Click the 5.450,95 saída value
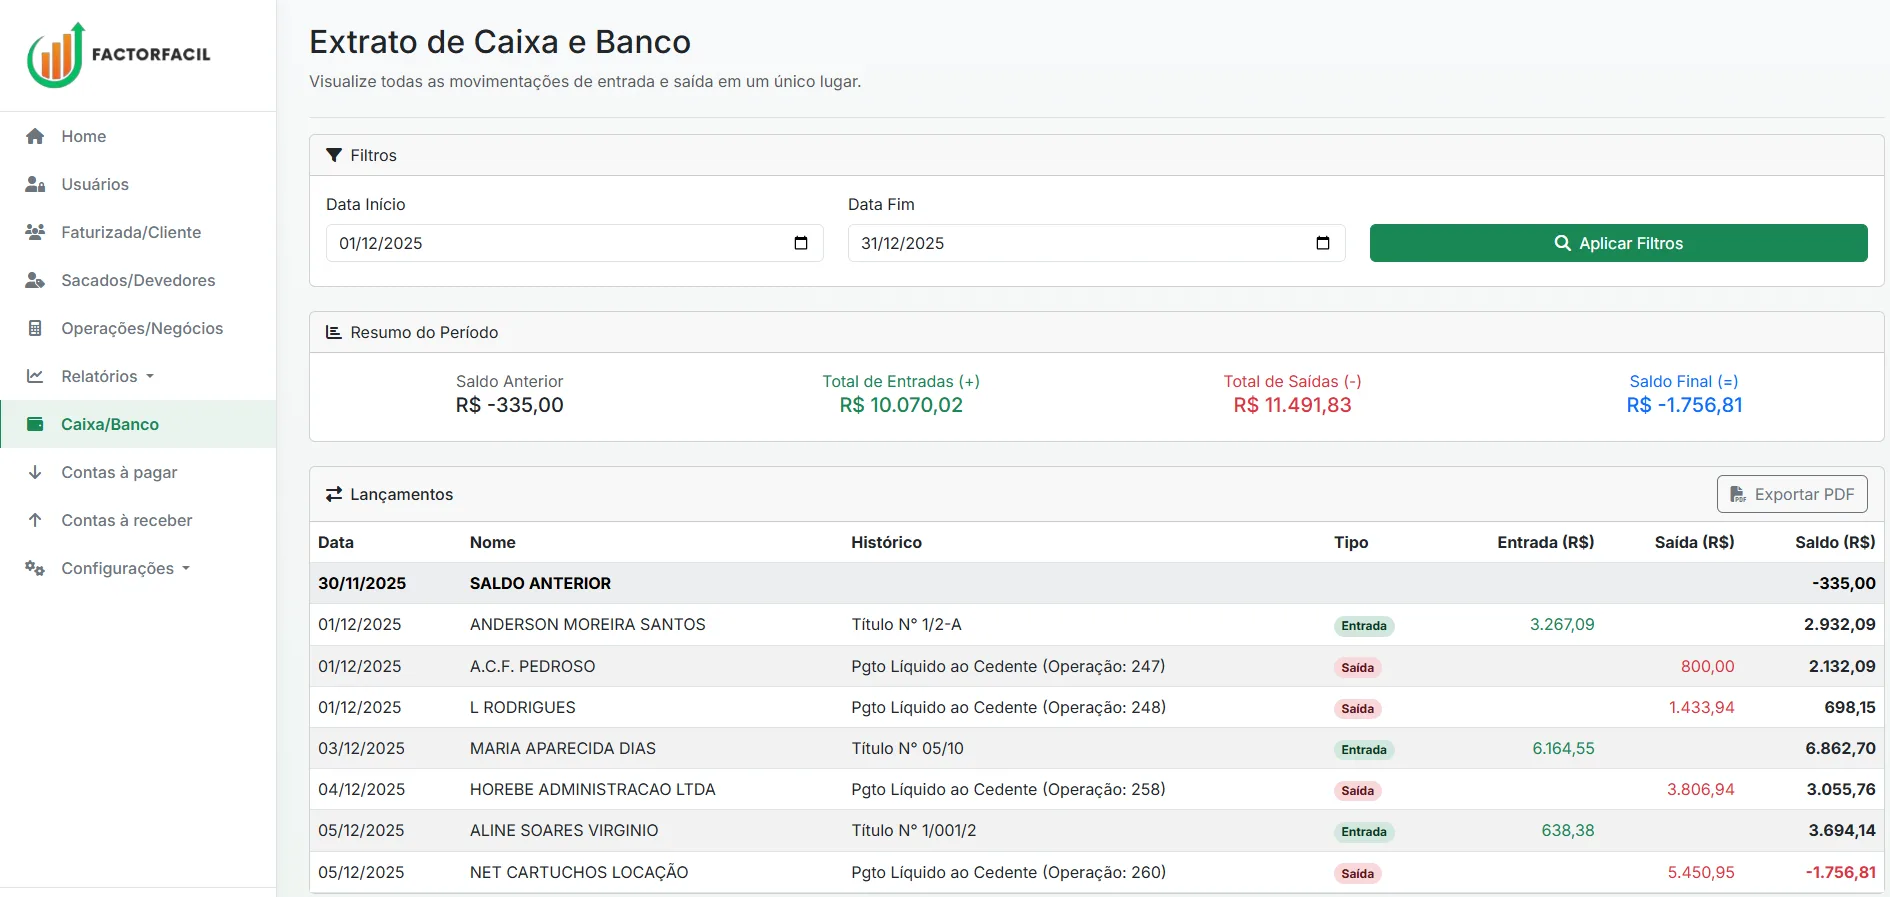Image resolution: width=1890 pixels, height=897 pixels. pos(1701,872)
